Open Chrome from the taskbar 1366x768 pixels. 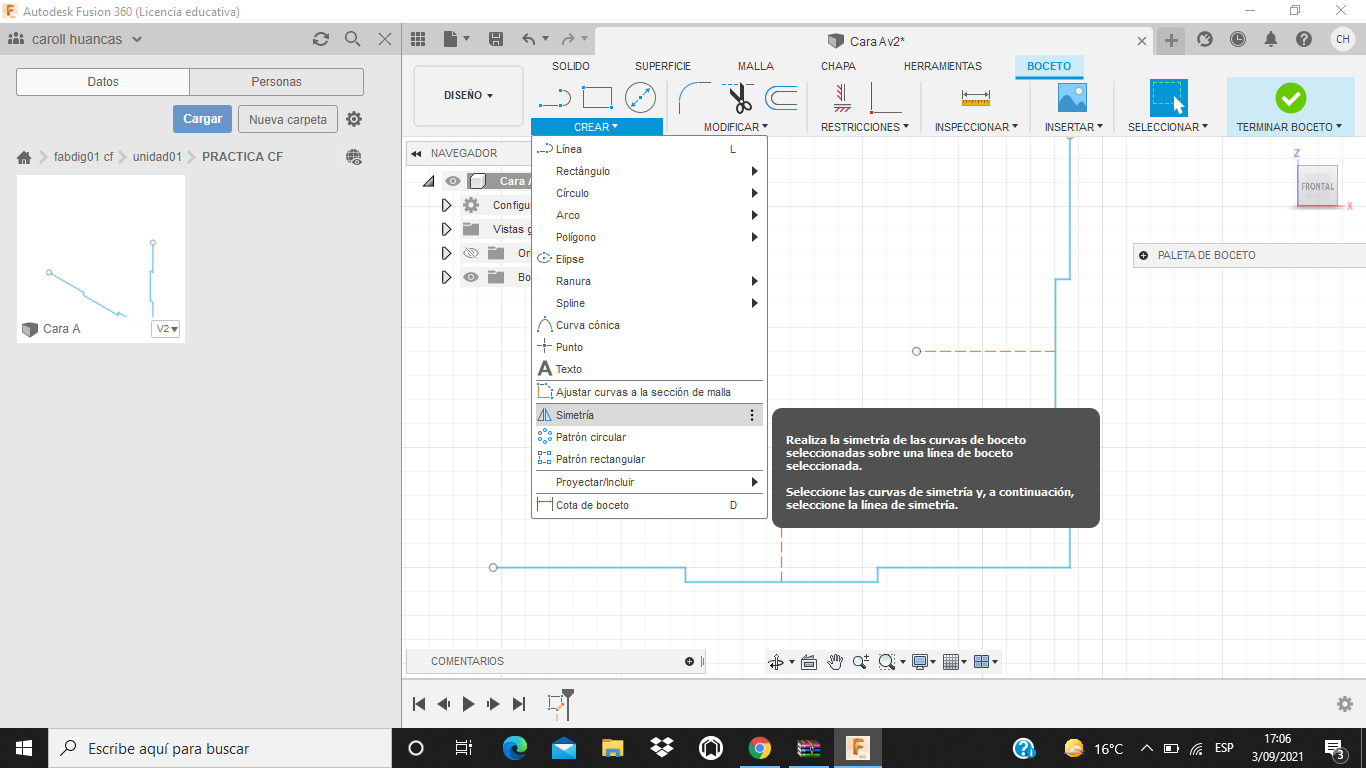pyautogui.click(x=760, y=748)
